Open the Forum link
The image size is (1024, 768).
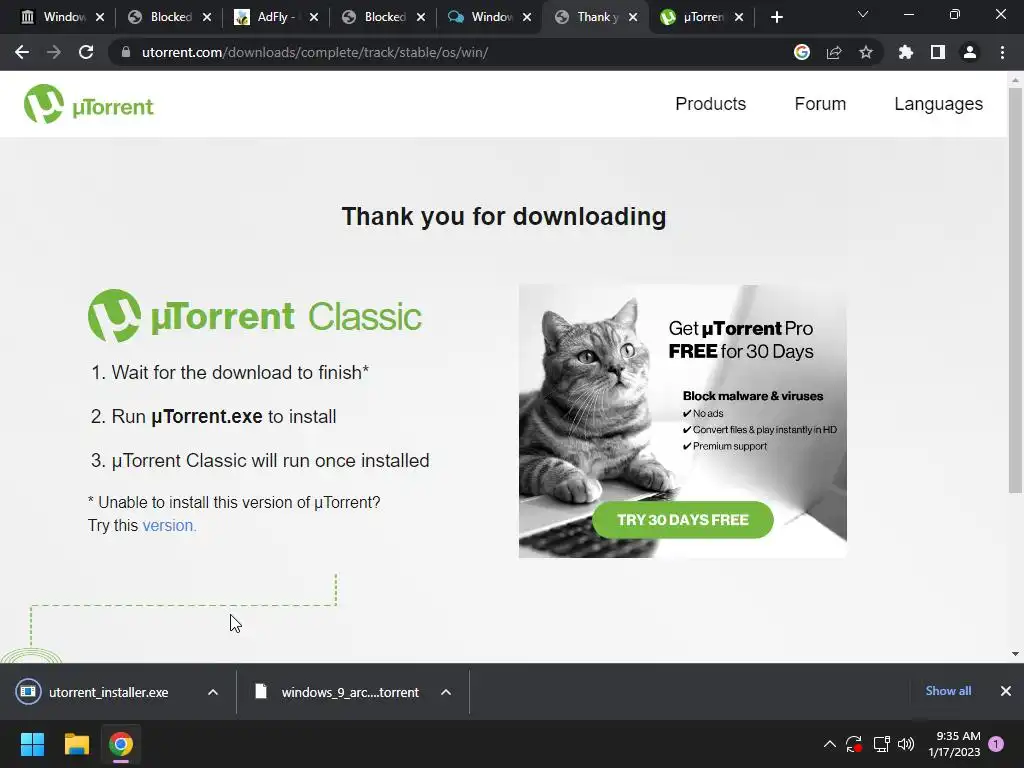(x=820, y=104)
